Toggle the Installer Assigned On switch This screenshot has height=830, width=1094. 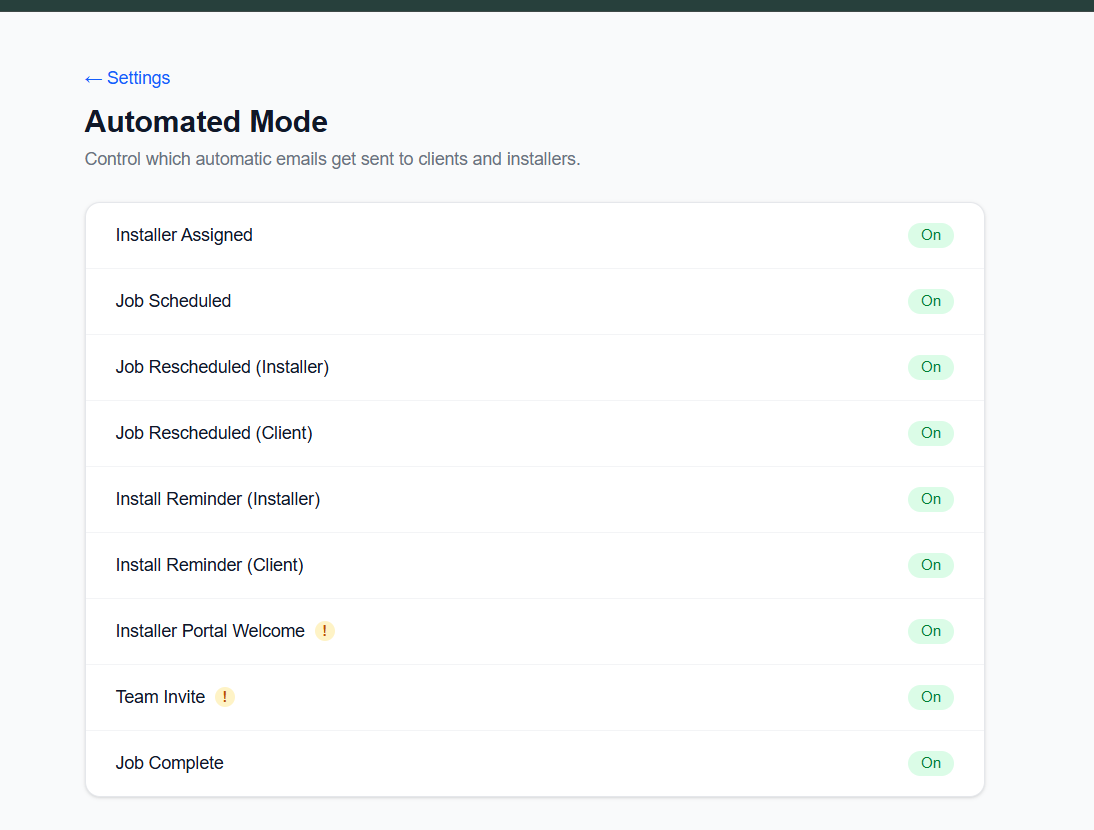point(930,235)
